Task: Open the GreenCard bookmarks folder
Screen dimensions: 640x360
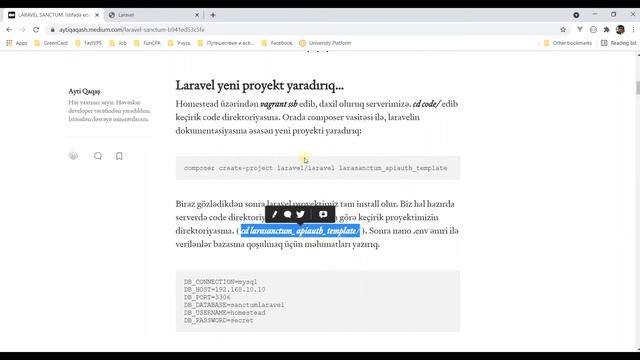Action: 51,43
